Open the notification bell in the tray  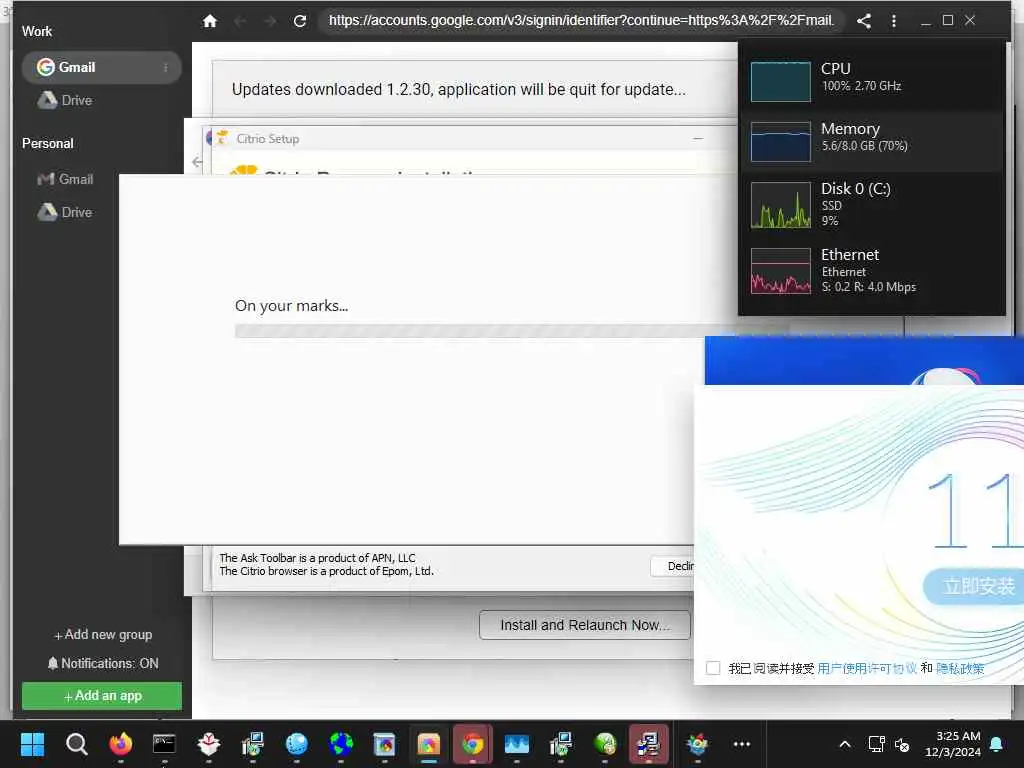coord(997,744)
